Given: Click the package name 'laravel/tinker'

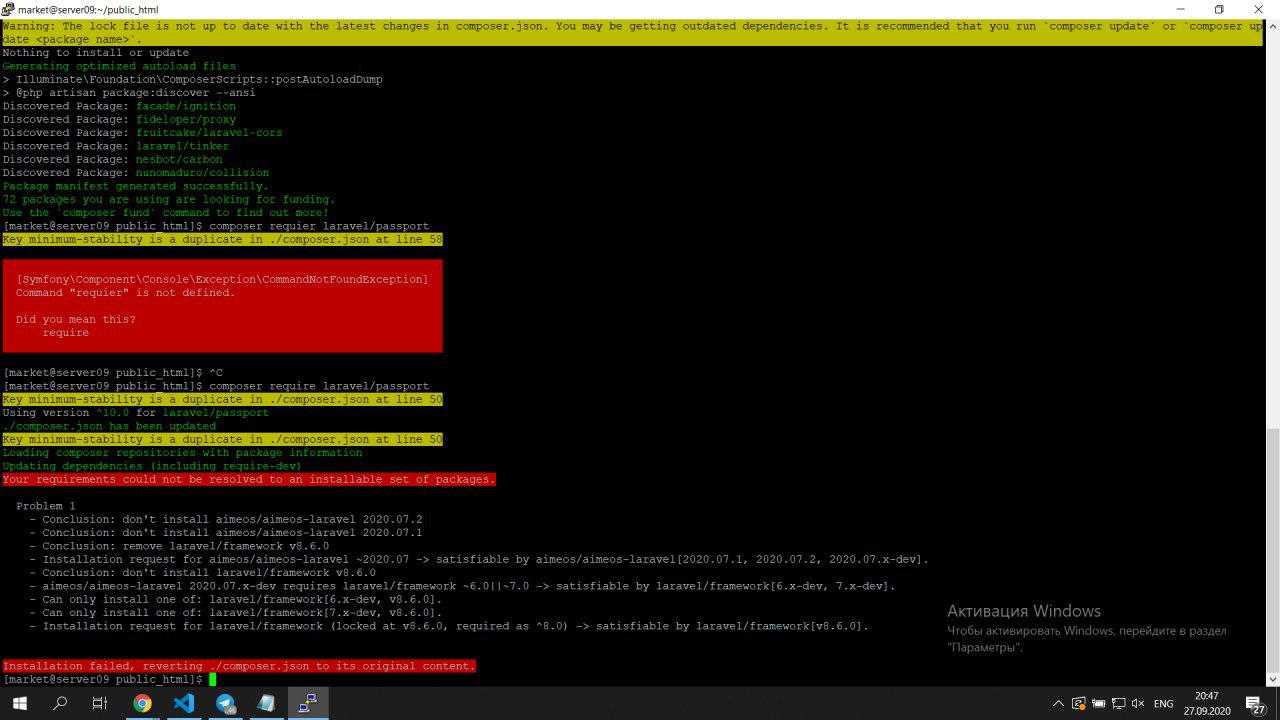Looking at the screenshot, I should point(182,146).
